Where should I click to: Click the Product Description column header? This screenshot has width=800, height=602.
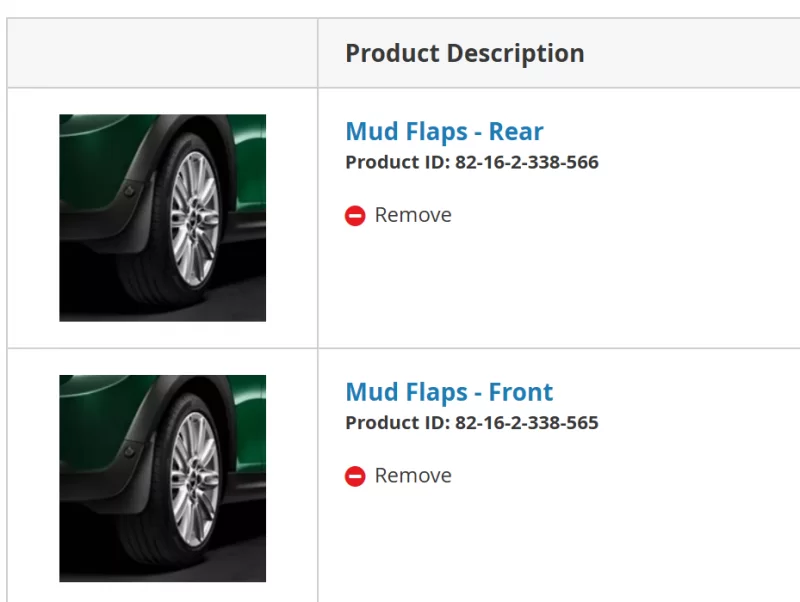click(465, 53)
